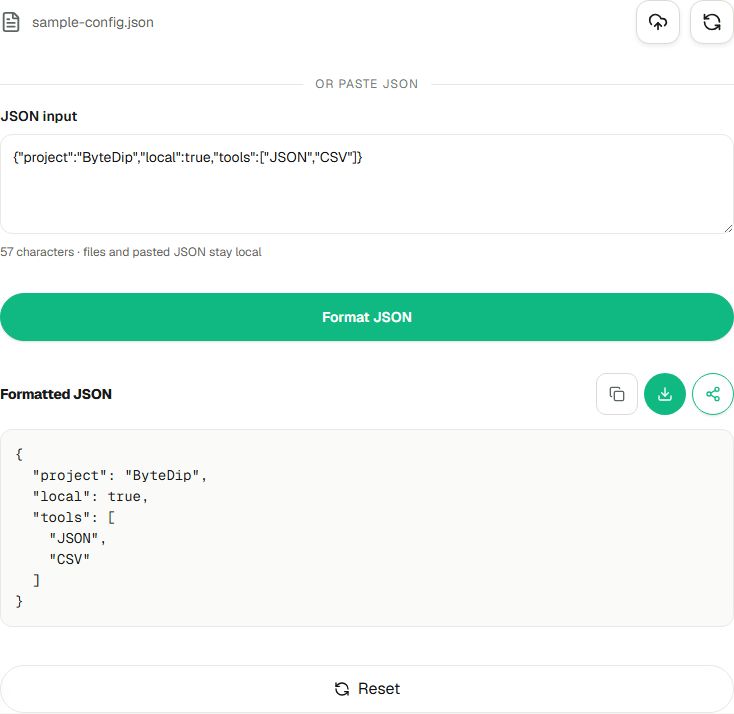Click the "JSON input" label
The width and height of the screenshot is (734, 714).
pos(39,116)
